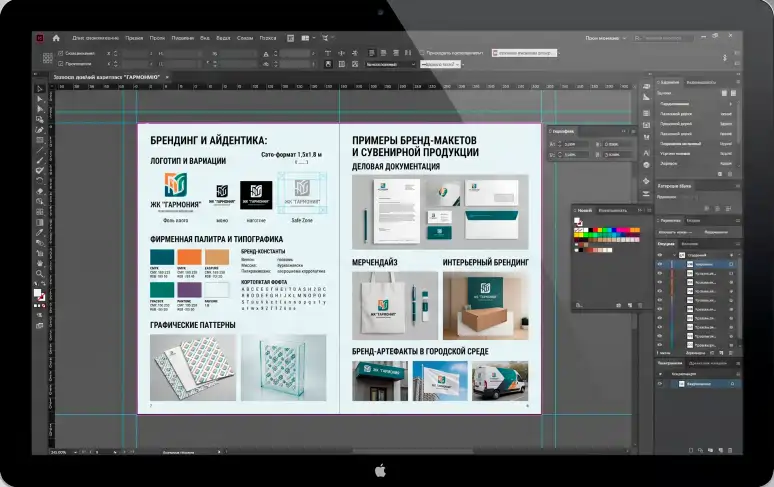
Task: Select the van image under "БРЕНД-АРТЕФАКТЫ В ГОРОДСКОЙ СРЕДЕ"
Action: 500,381
